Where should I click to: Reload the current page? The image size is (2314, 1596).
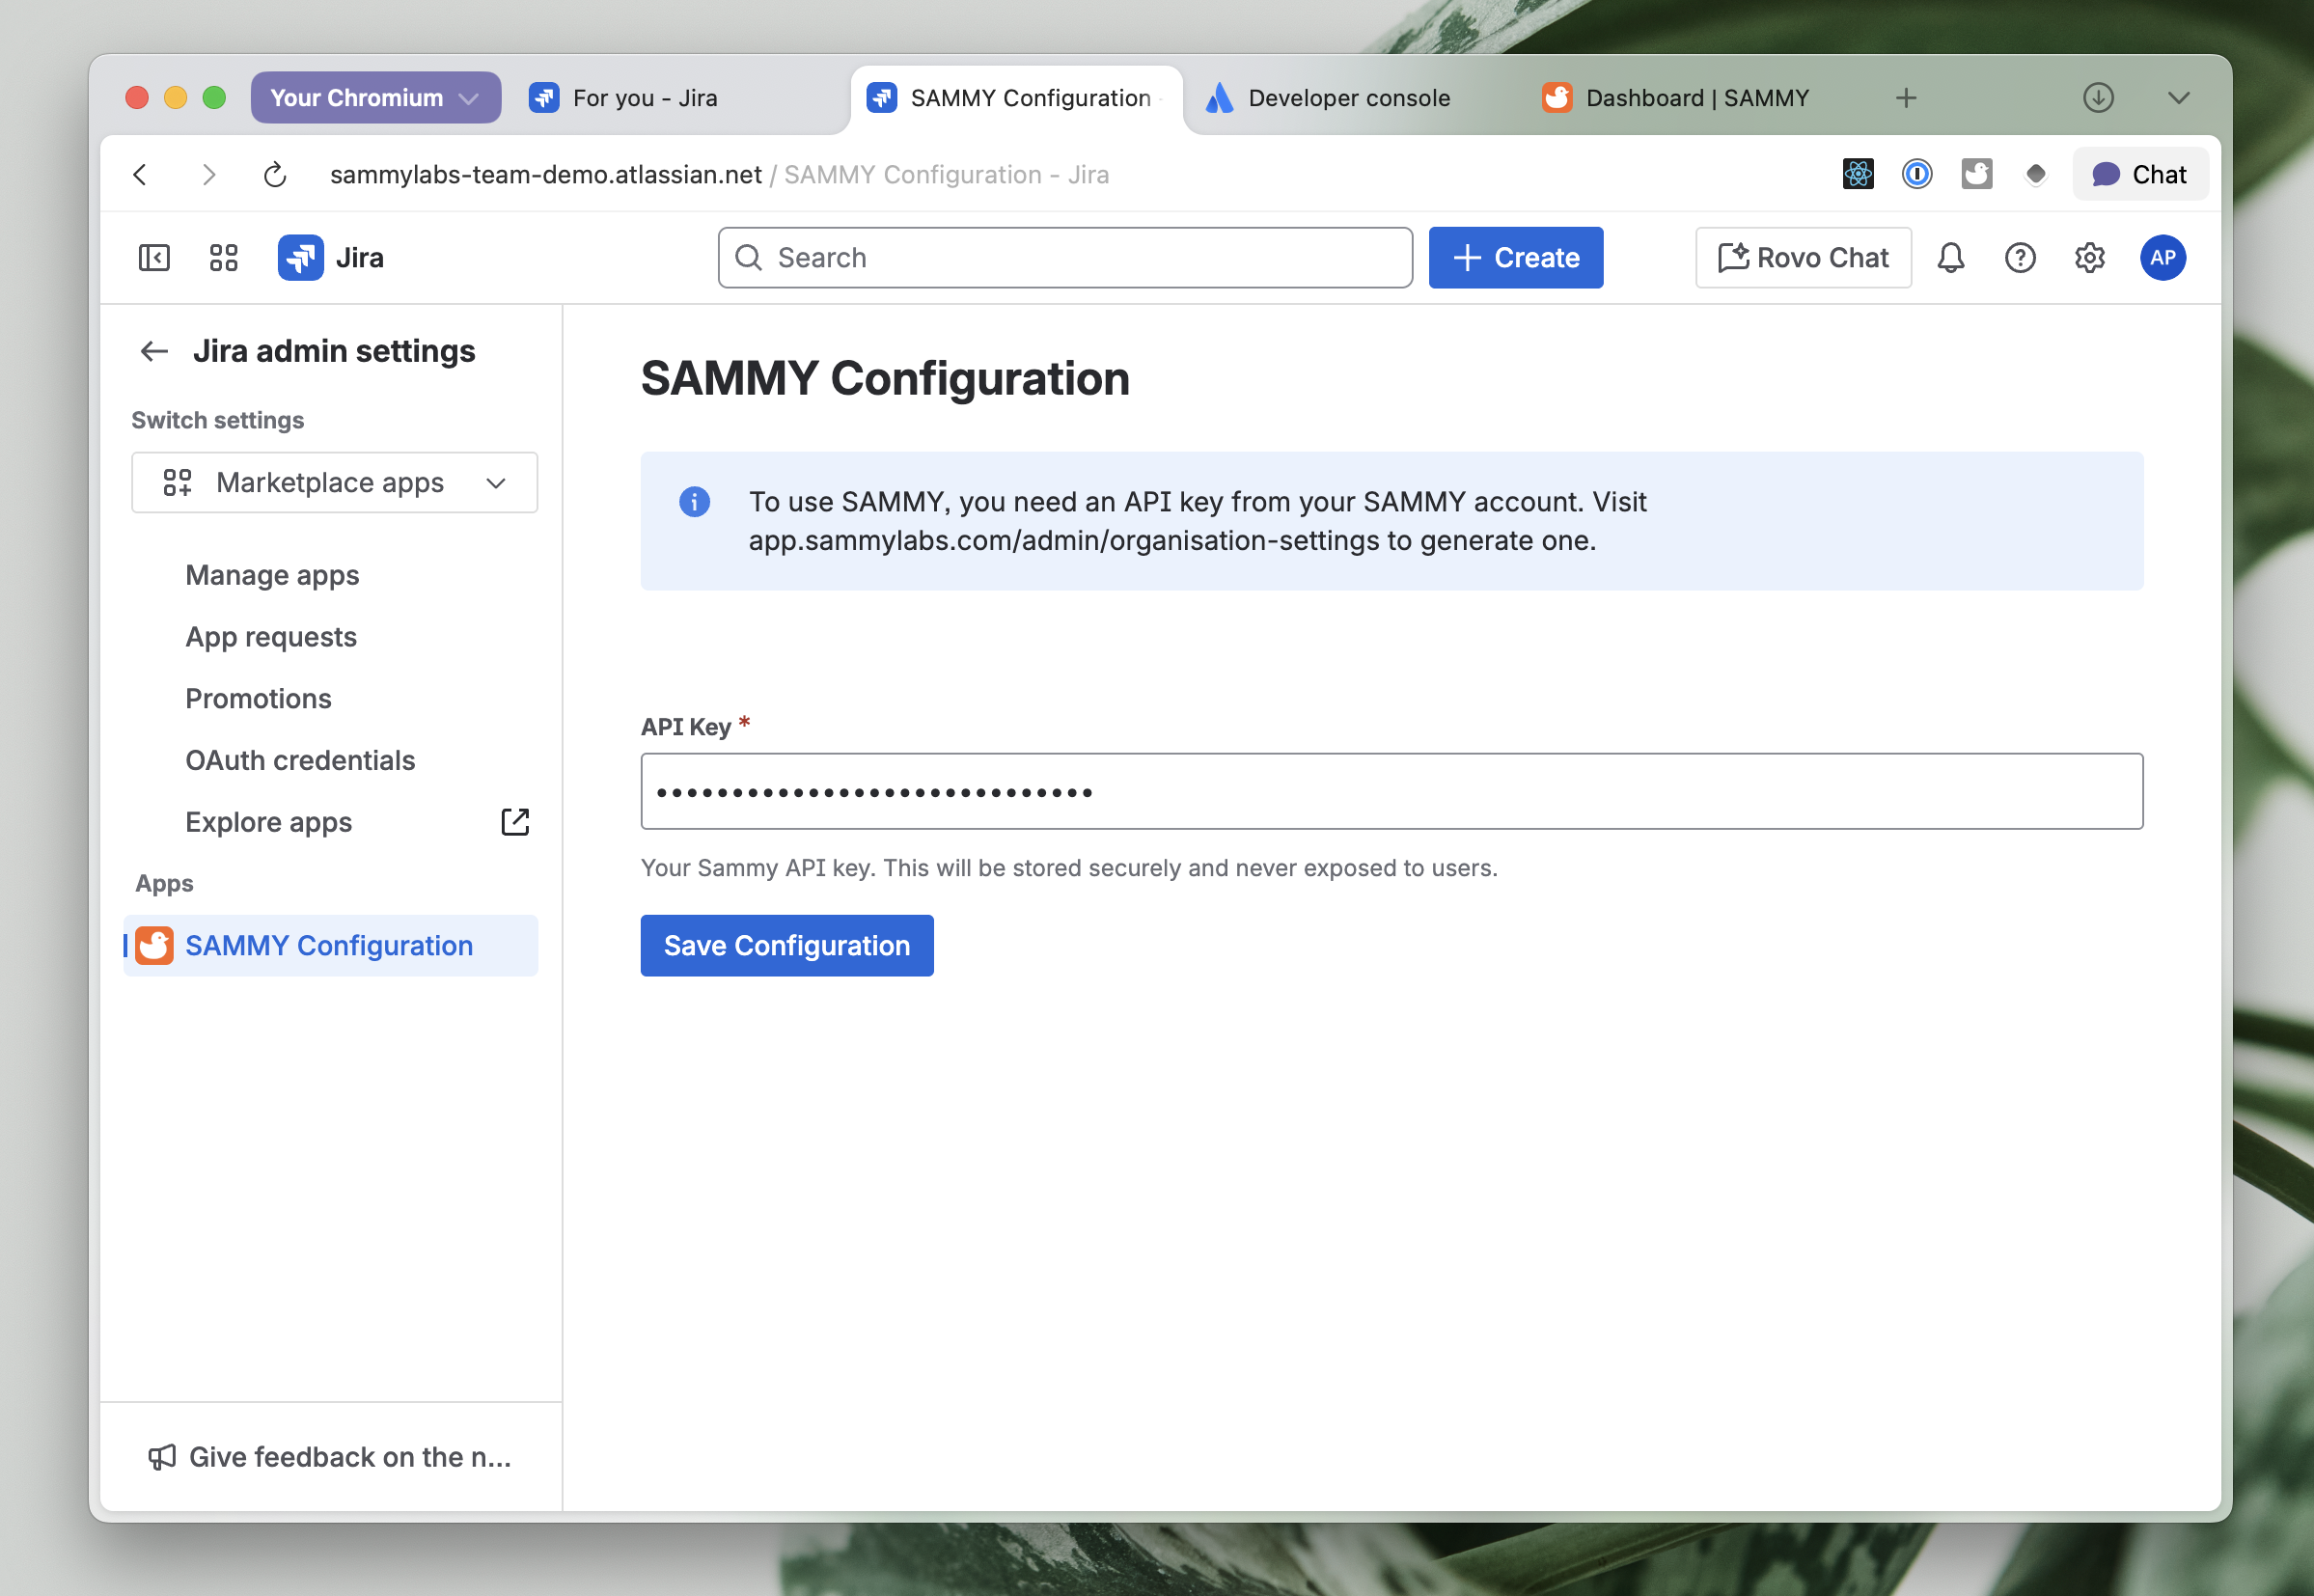275,175
